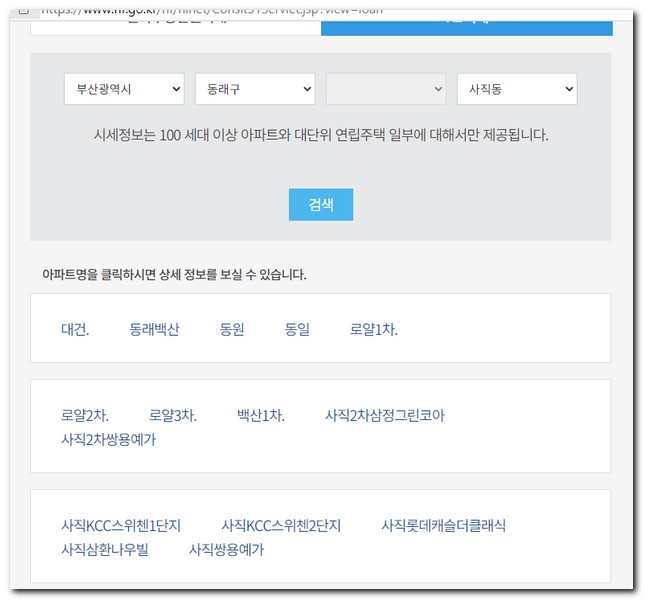The height and width of the screenshot is (600, 645).
Task: Open the 부산광역시 city dropdown
Action: [x=124, y=89]
